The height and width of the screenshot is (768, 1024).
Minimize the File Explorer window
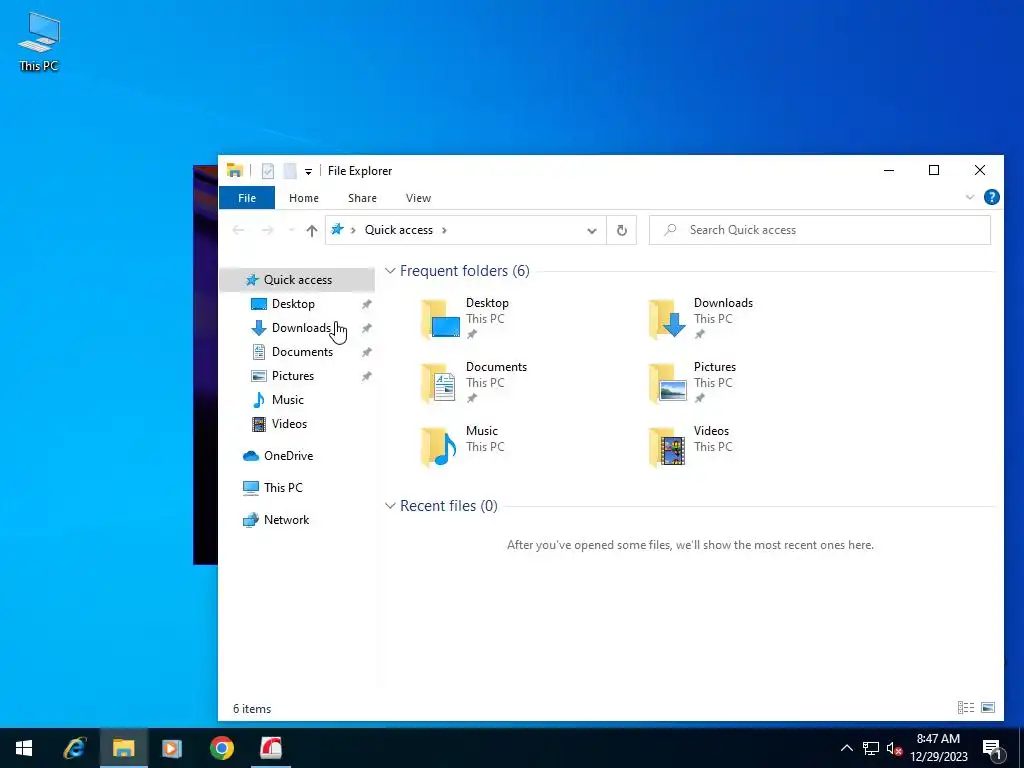[x=889, y=170]
